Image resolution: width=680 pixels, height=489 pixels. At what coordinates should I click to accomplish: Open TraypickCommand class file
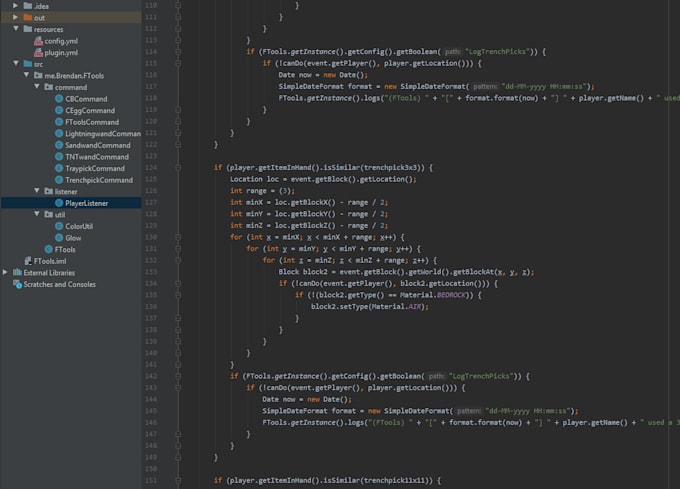tap(95, 169)
